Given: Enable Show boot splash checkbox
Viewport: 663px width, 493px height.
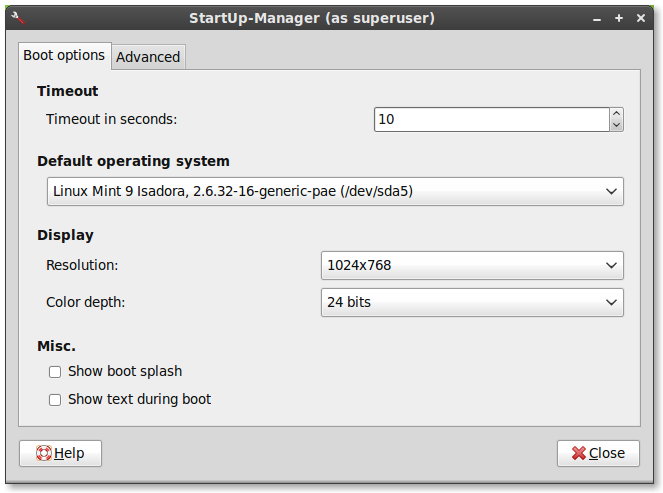Looking at the screenshot, I should coord(55,372).
